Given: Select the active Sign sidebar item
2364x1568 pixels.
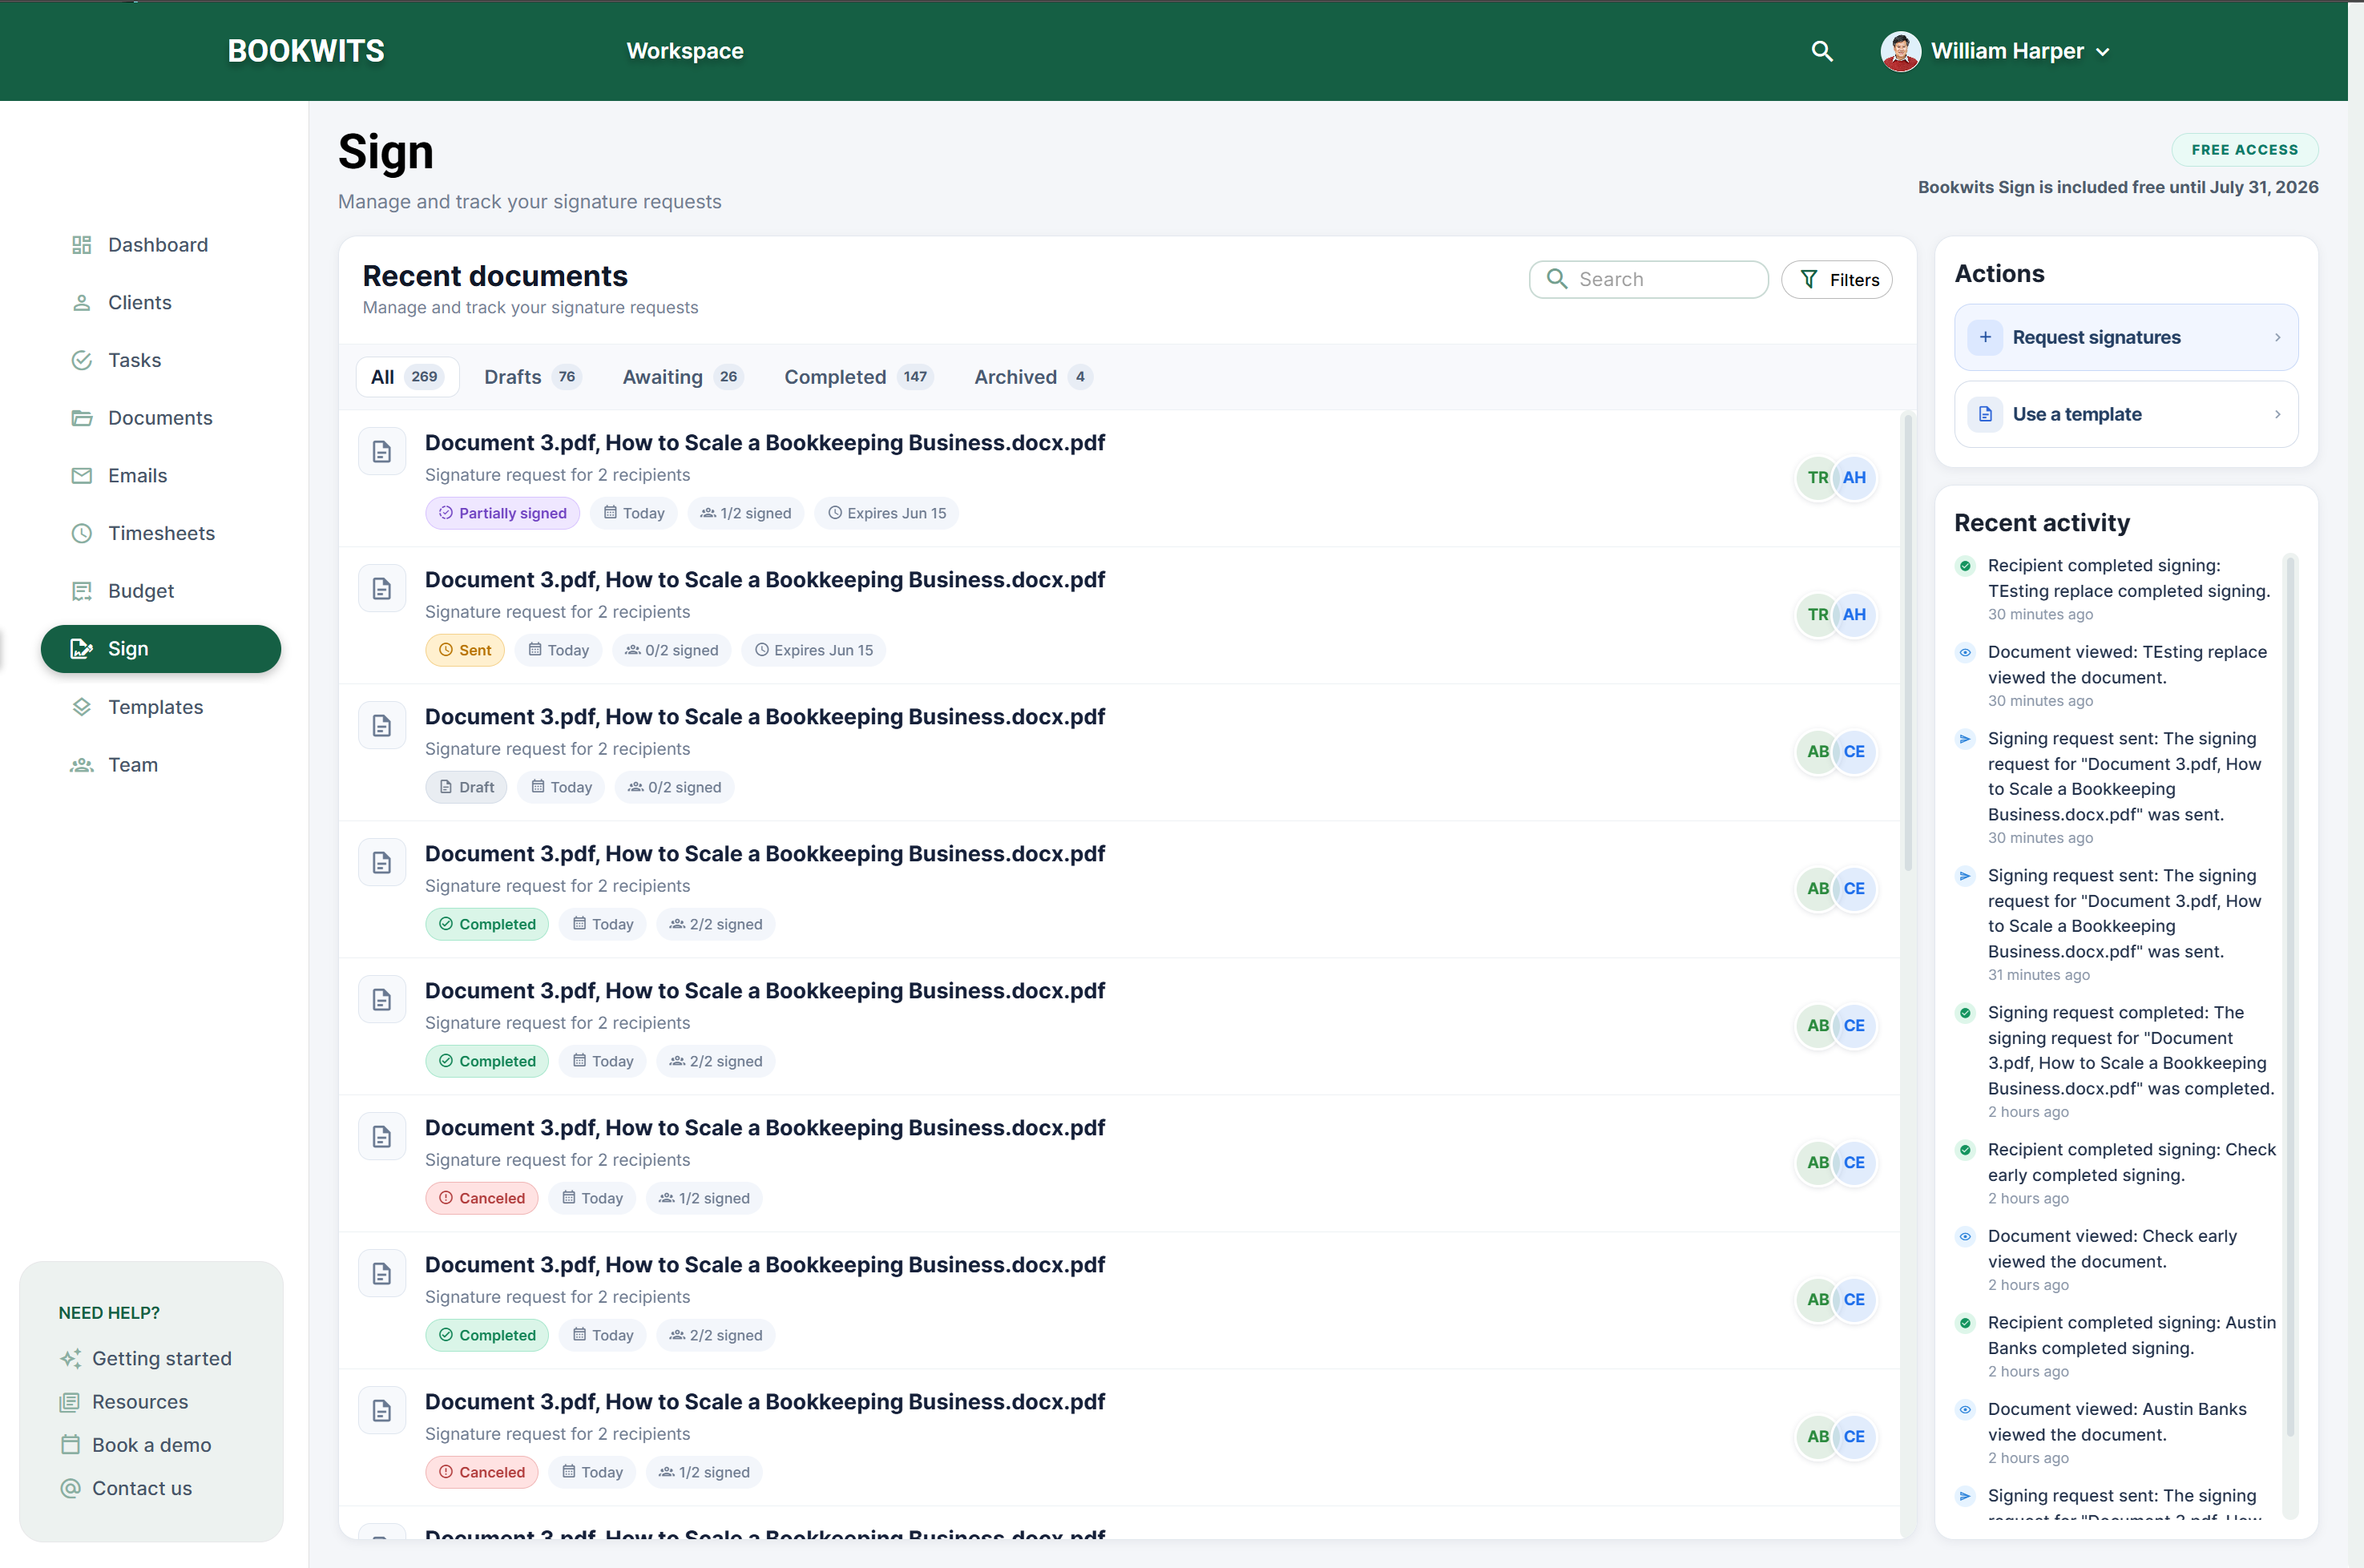Looking at the screenshot, I should (x=160, y=649).
